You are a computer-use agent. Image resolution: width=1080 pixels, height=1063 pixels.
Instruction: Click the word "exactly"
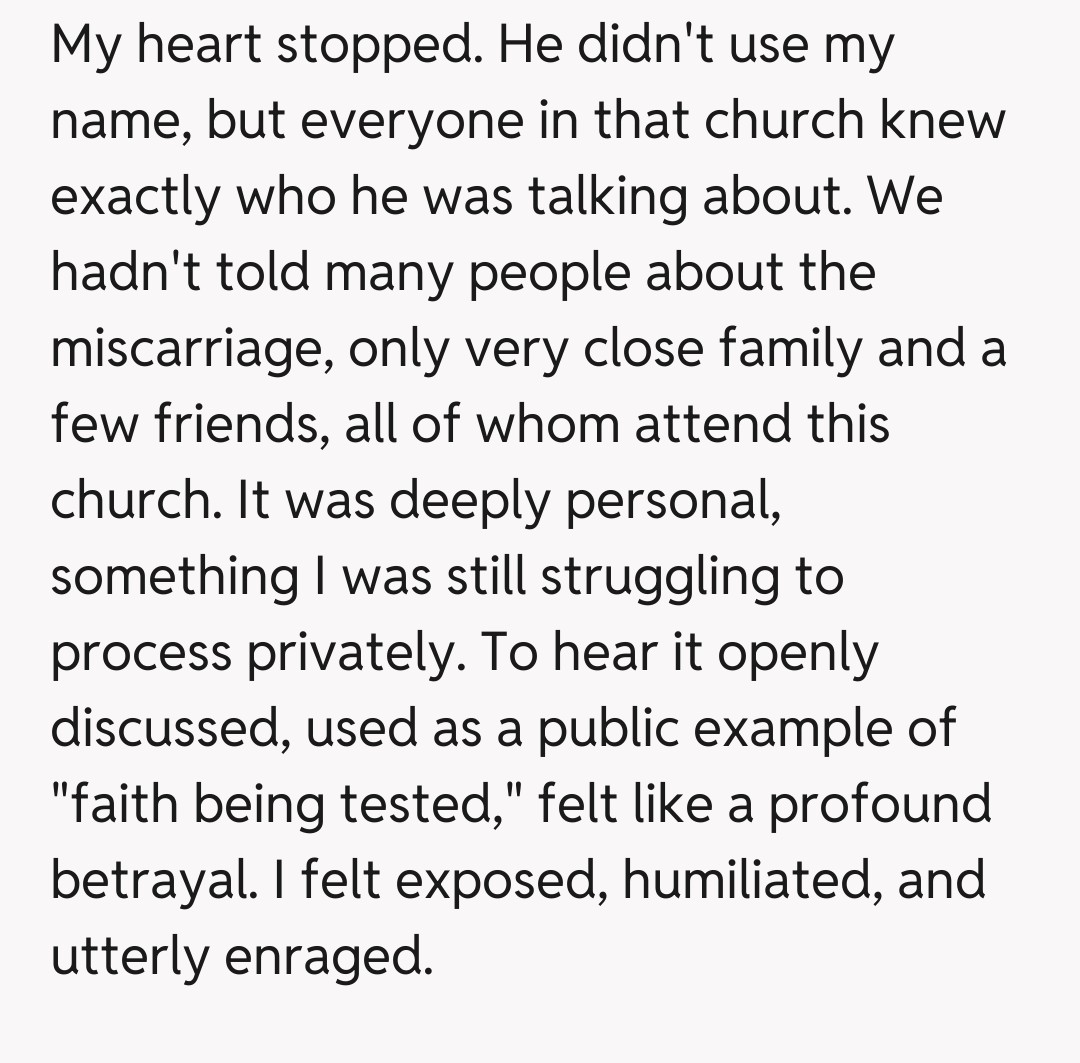coord(134,197)
